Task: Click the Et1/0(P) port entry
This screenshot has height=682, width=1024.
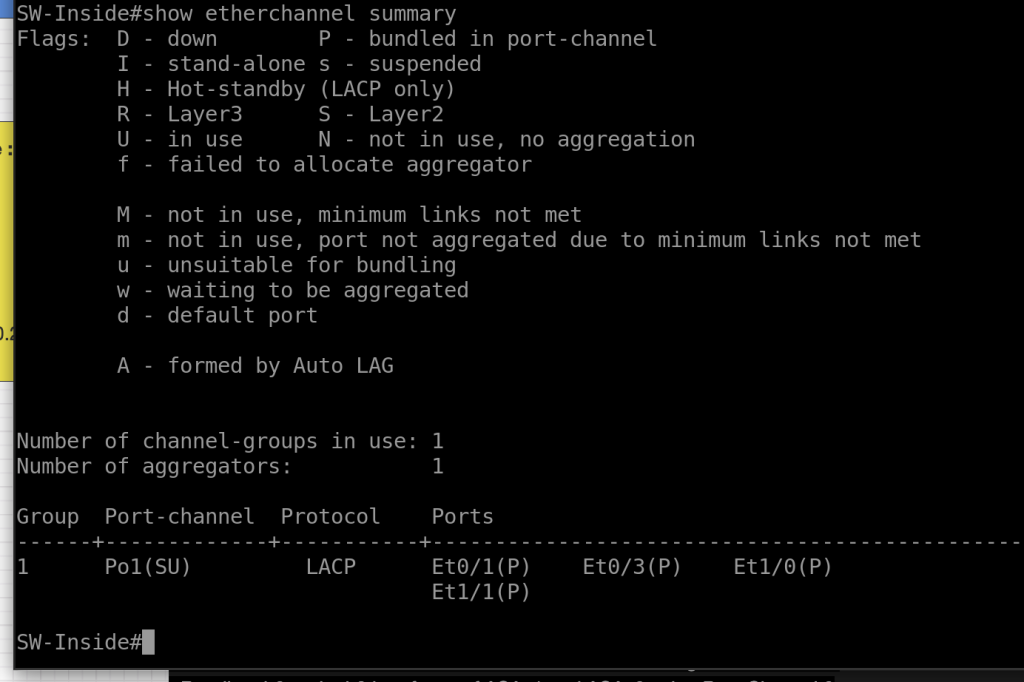Action: (783, 567)
